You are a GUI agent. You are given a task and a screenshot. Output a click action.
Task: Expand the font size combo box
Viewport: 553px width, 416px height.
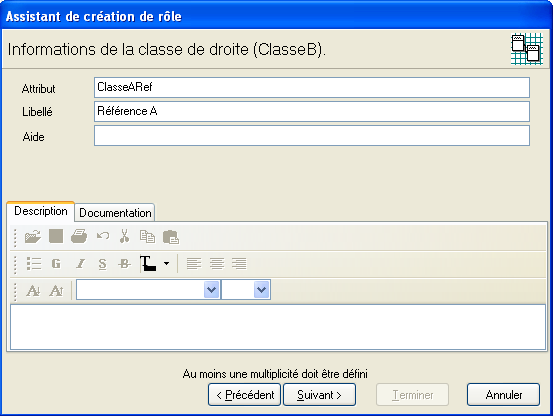point(261,290)
